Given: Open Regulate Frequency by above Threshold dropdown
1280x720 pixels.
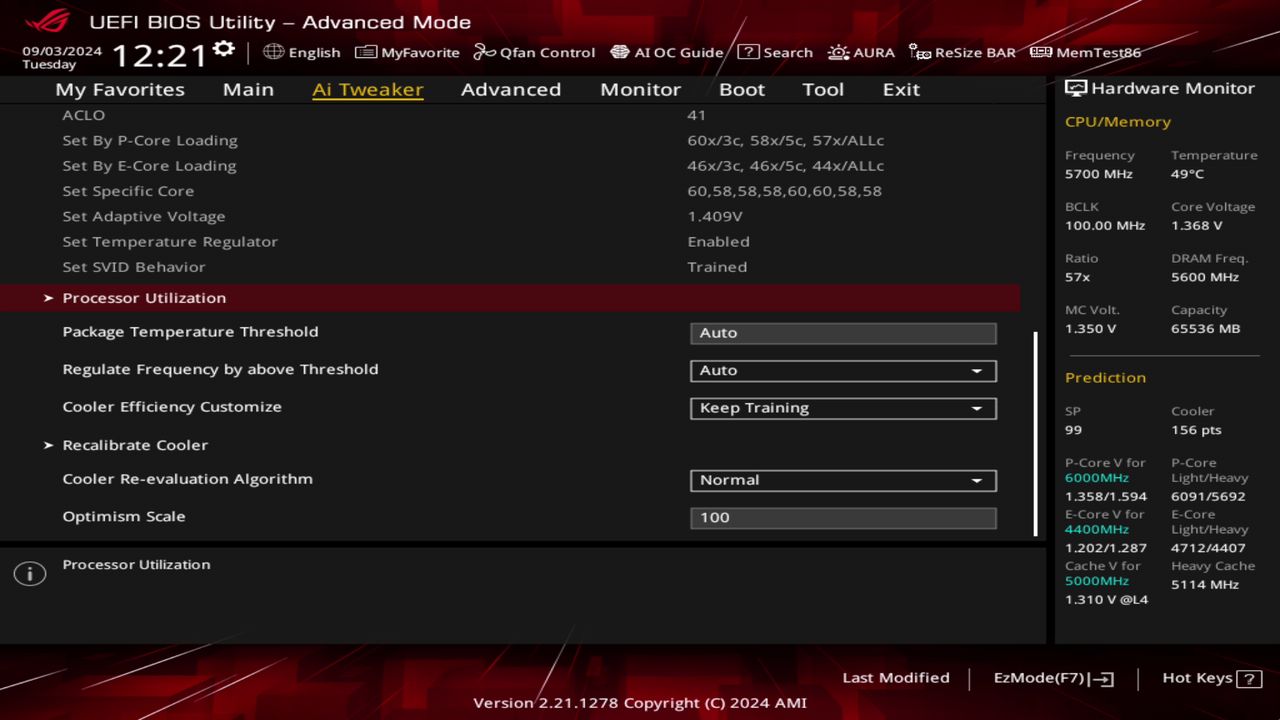Looking at the screenshot, I should pos(843,371).
